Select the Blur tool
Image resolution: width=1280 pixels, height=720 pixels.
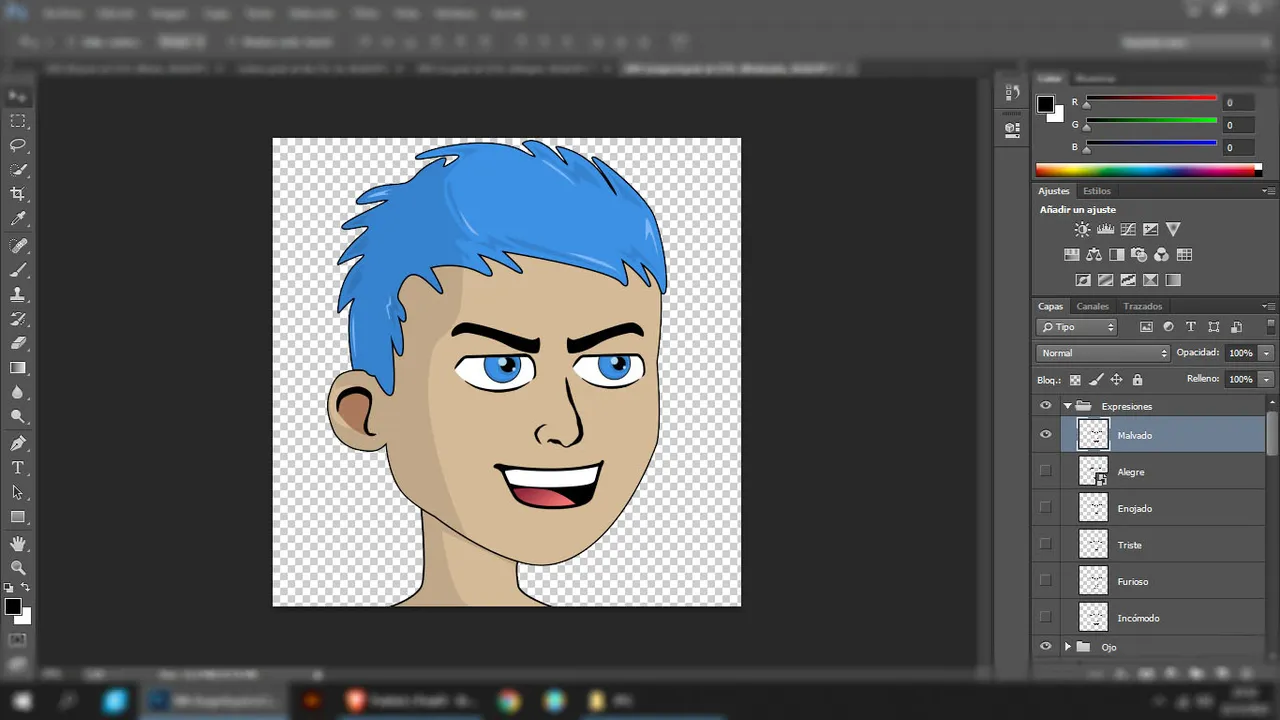coord(18,393)
